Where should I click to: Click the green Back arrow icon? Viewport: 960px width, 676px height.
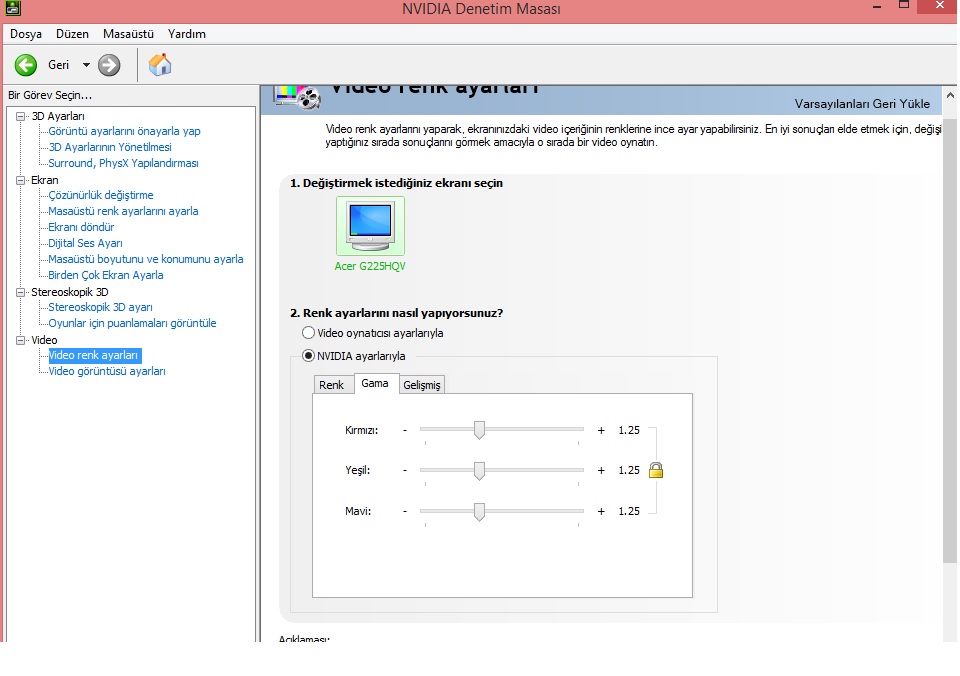pos(26,65)
